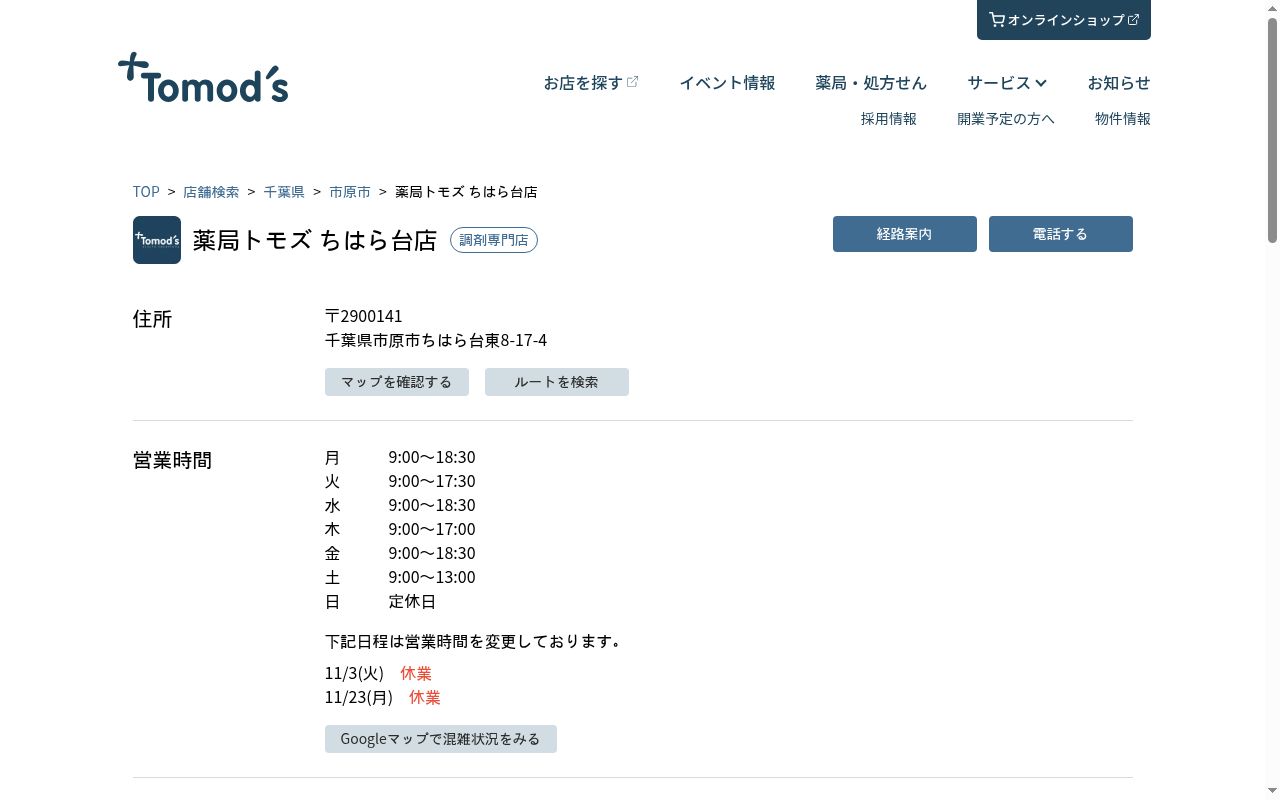Click 店舗検索 breadcrumb link
Image resolution: width=1280 pixels, height=800 pixels.
click(x=211, y=191)
